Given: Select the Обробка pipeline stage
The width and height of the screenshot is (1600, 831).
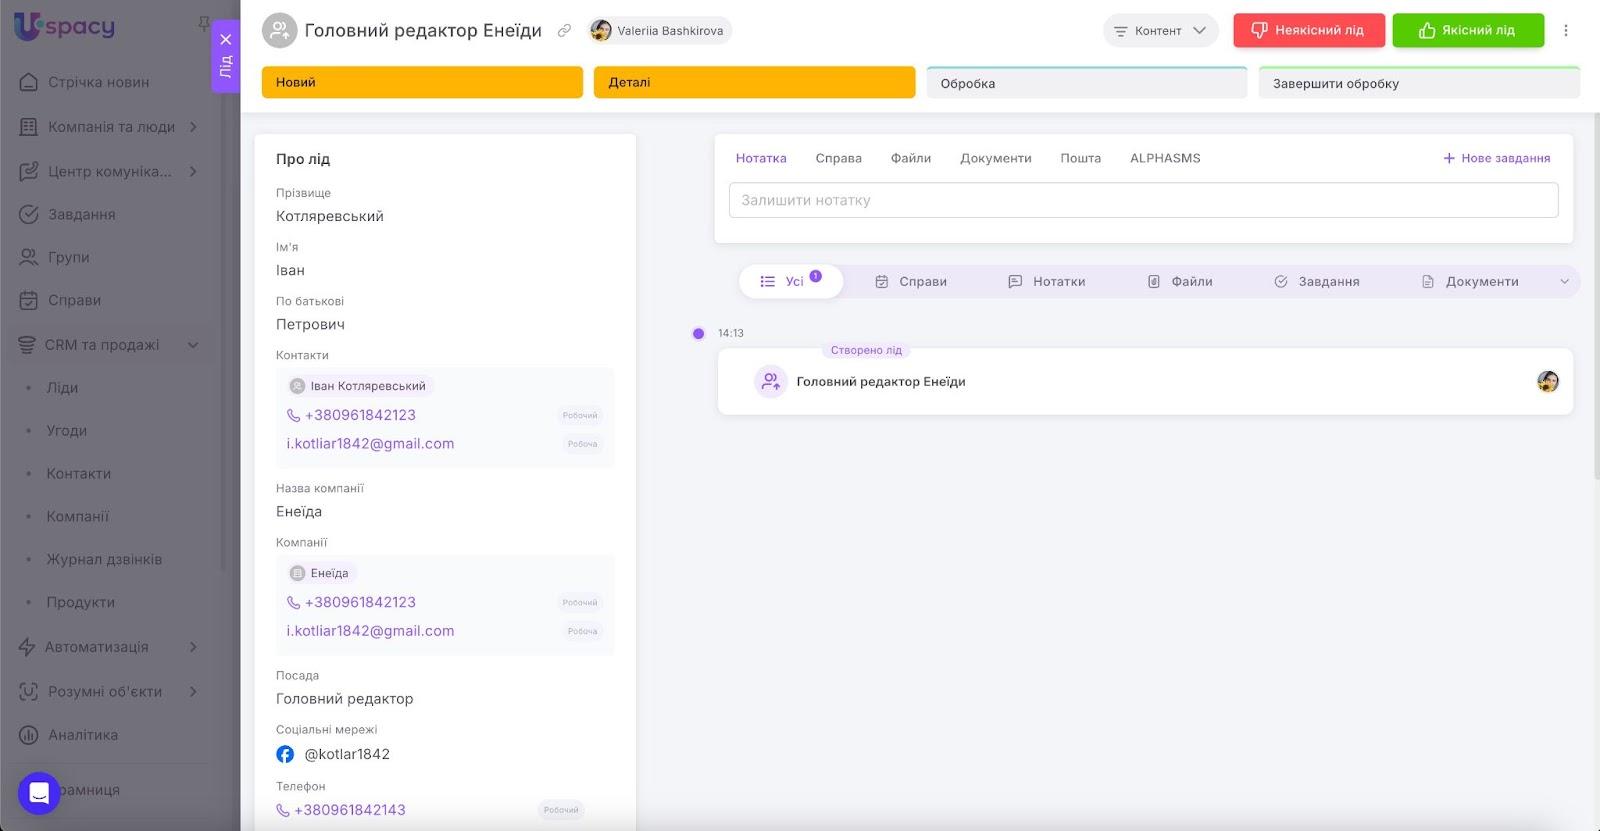Looking at the screenshot, I should pos(1086,84).
